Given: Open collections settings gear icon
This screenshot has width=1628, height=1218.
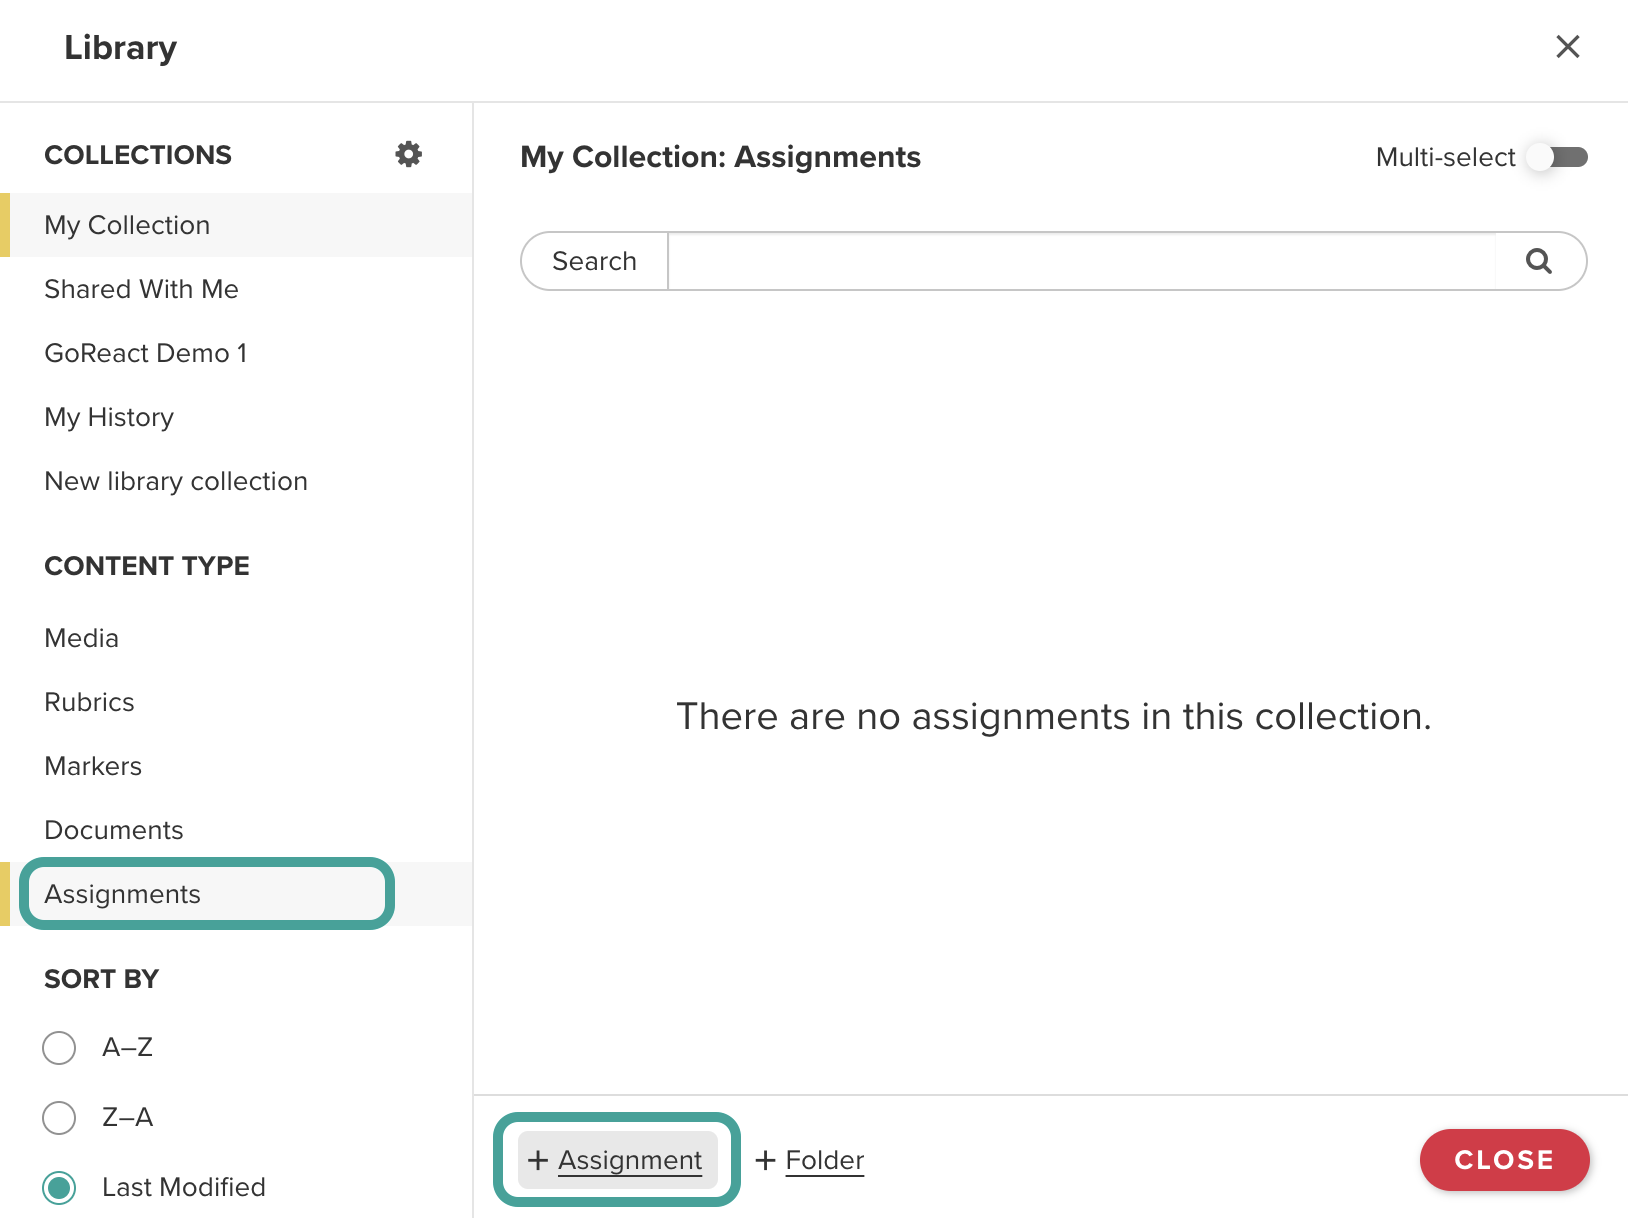Looking at the screenshot, I should 408,154.
